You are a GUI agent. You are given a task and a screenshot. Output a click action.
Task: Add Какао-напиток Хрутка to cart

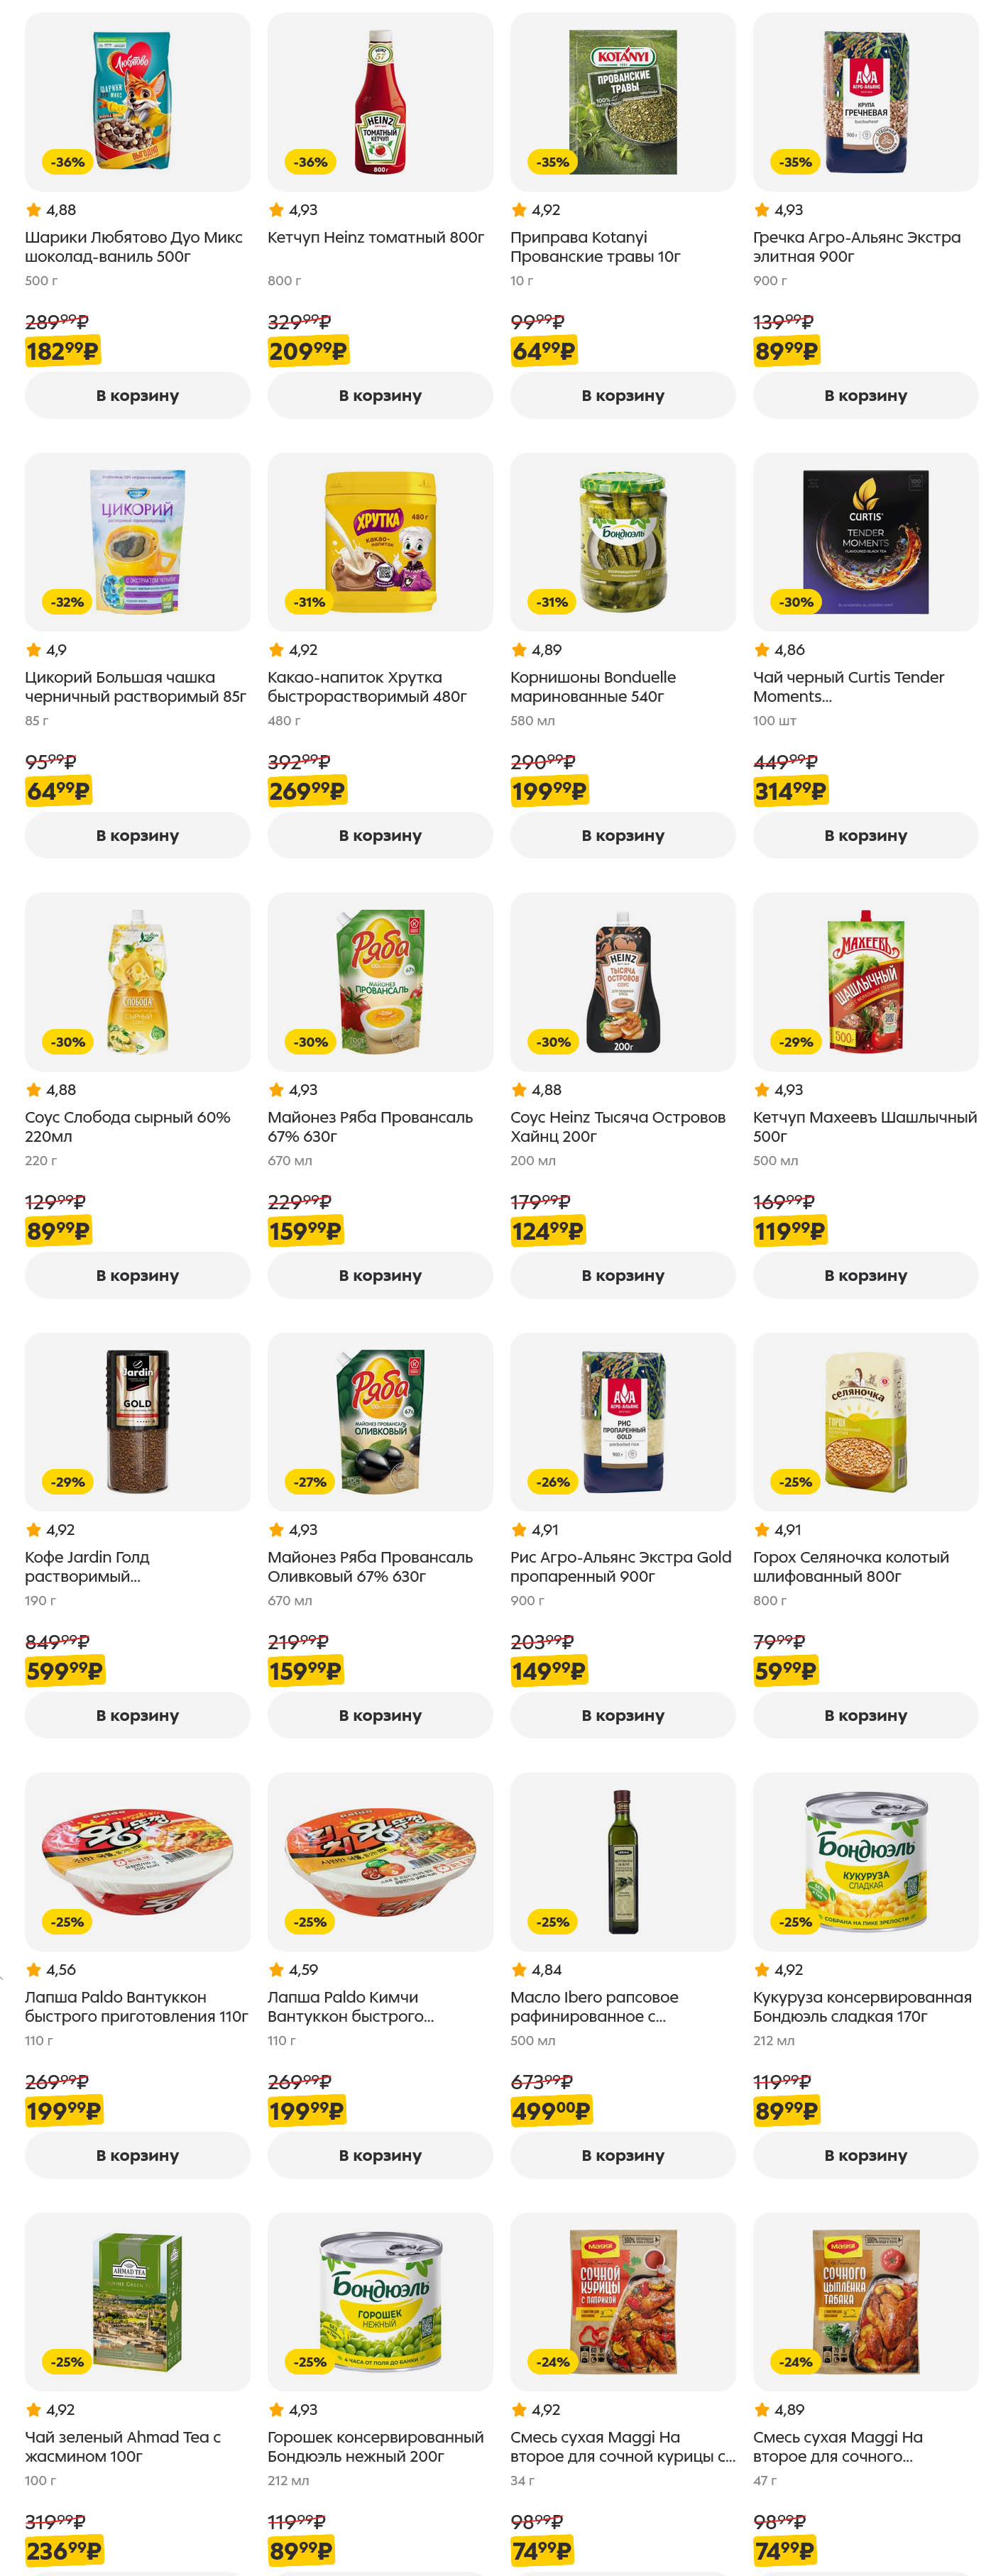tap(380, 835)
